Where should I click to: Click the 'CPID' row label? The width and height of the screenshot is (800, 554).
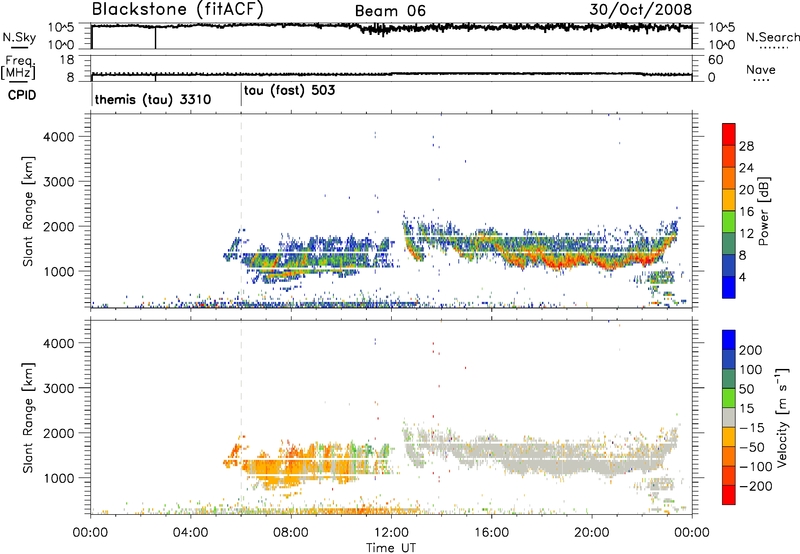pos(22,95)
